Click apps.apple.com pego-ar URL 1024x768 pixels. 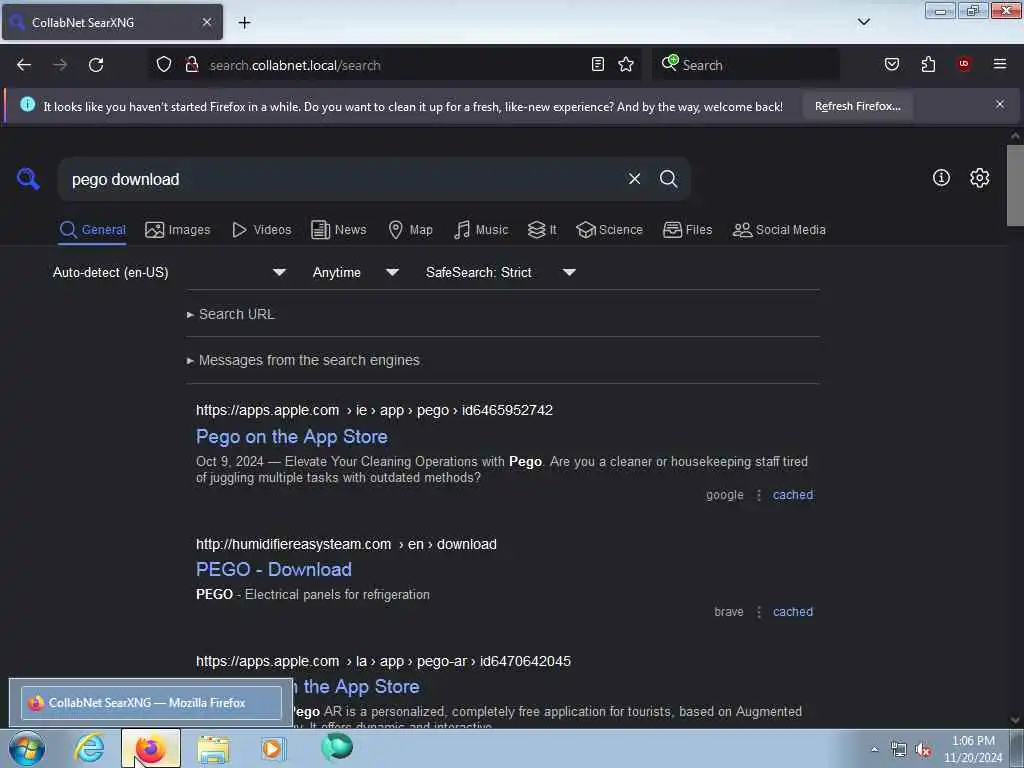(x=383, y=661)
